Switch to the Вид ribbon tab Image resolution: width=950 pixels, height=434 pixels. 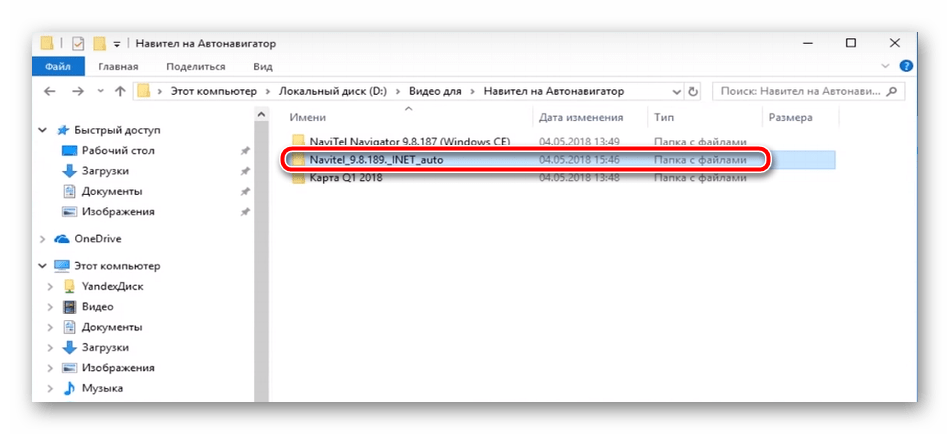point(263,67)
